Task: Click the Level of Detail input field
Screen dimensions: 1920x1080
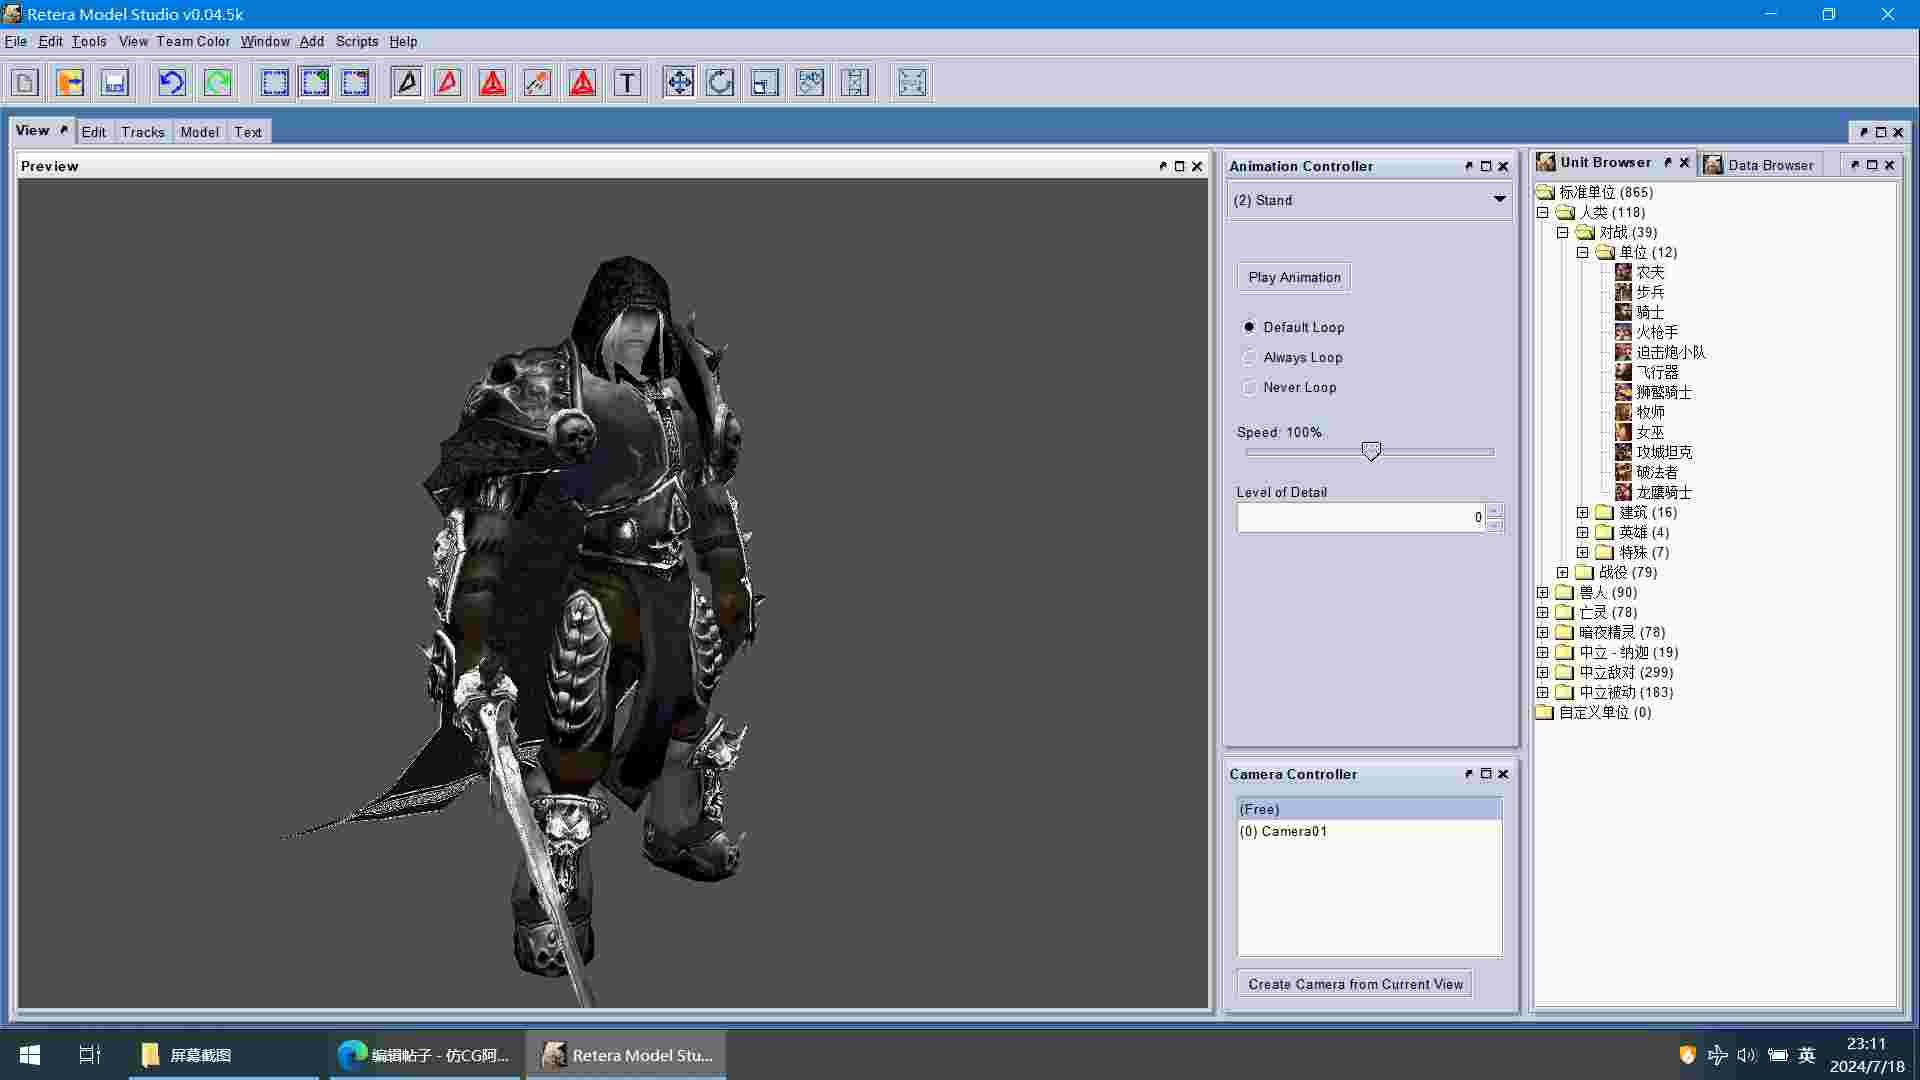Action: (x=1361, y=517)
